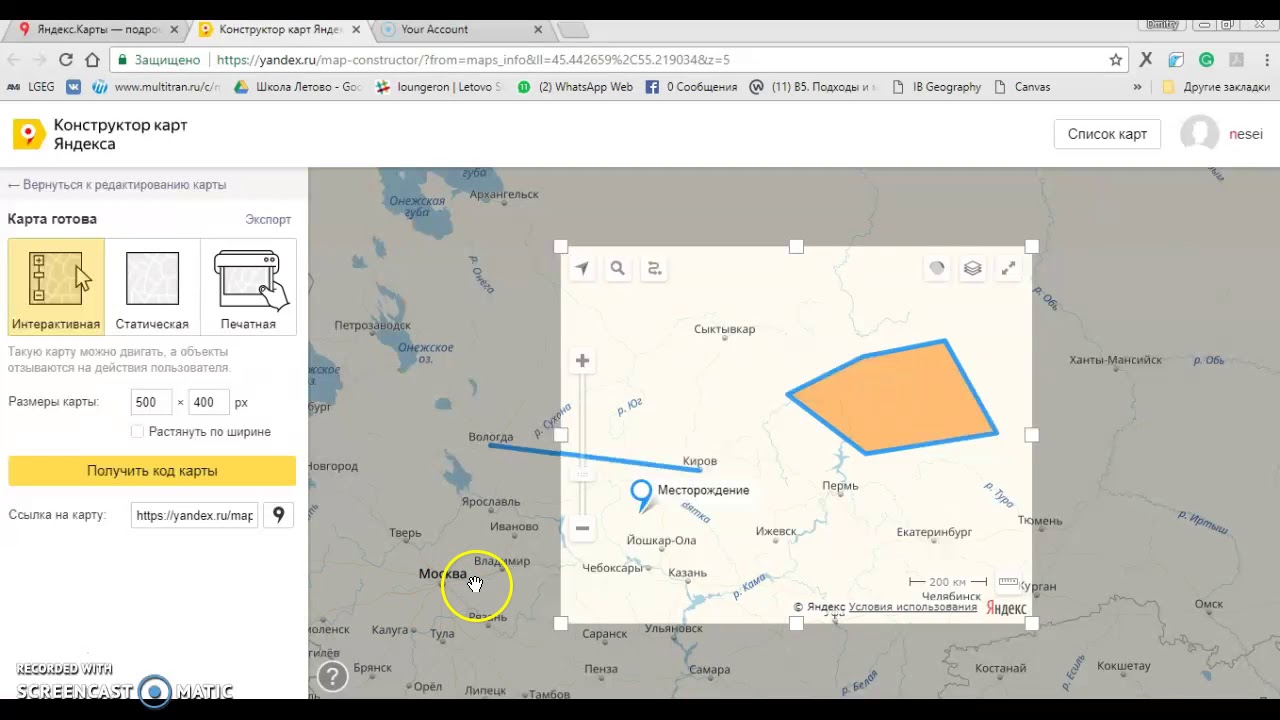Open the loungeron Letovo bookmark
This screenshot has width=1280, height=720.
point(439,87)
